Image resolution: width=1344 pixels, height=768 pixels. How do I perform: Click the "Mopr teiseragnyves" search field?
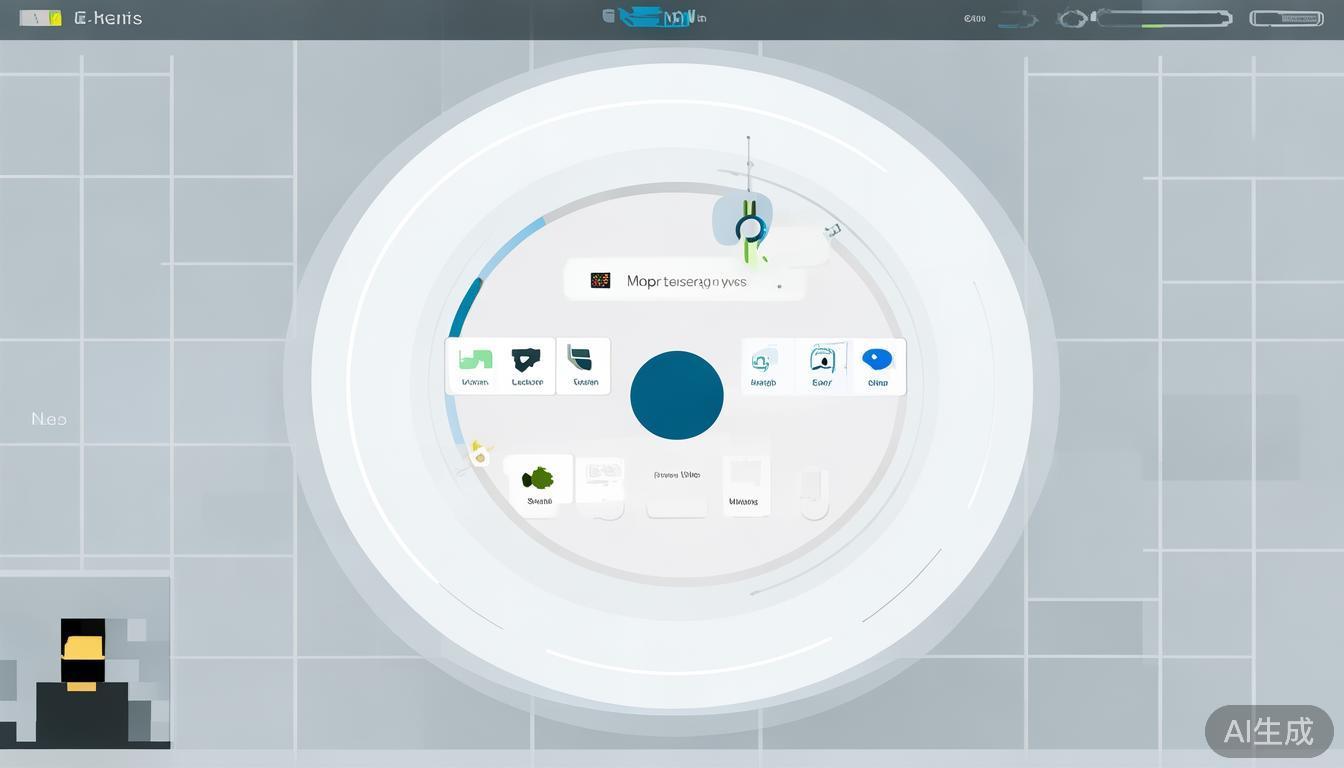686,282
